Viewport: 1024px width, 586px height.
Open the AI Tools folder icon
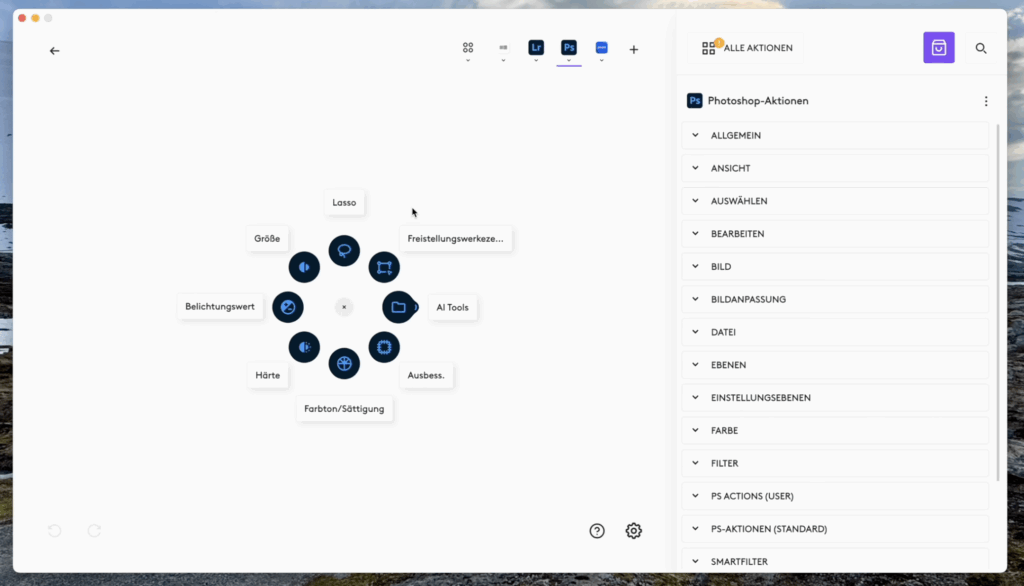[399, 307]
